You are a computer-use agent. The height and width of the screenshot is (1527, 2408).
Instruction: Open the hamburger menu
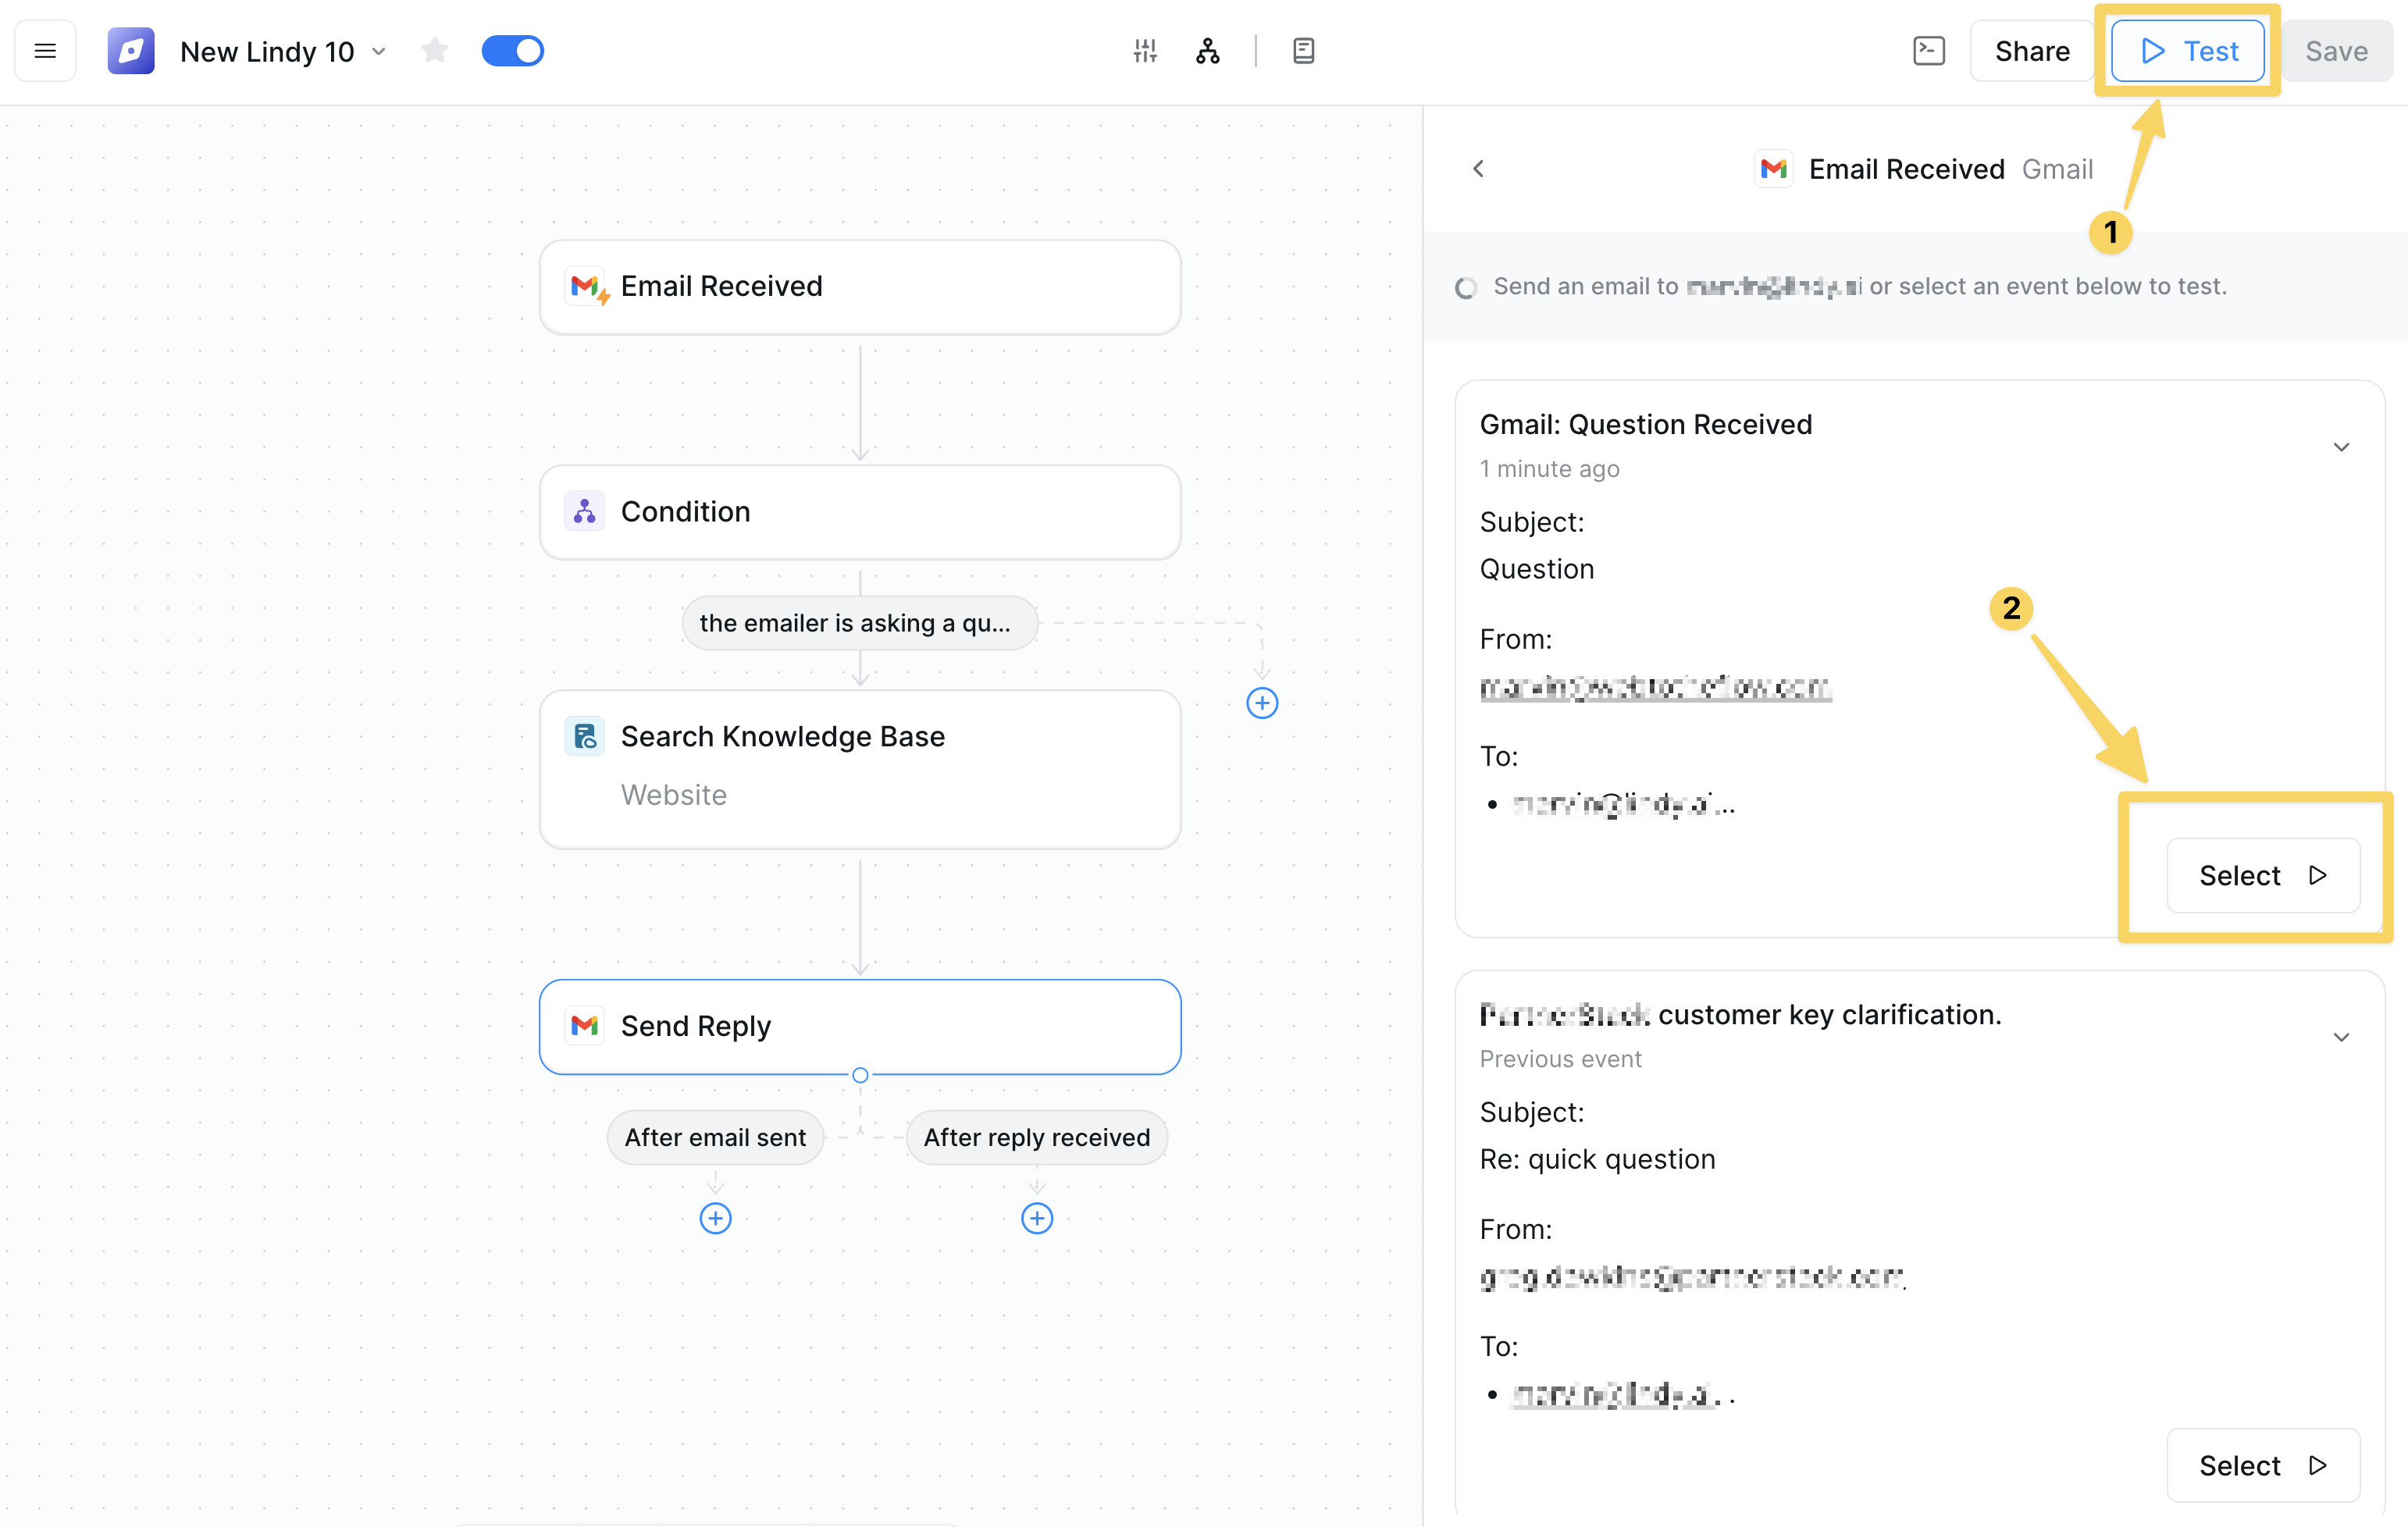tap(45, 50)
